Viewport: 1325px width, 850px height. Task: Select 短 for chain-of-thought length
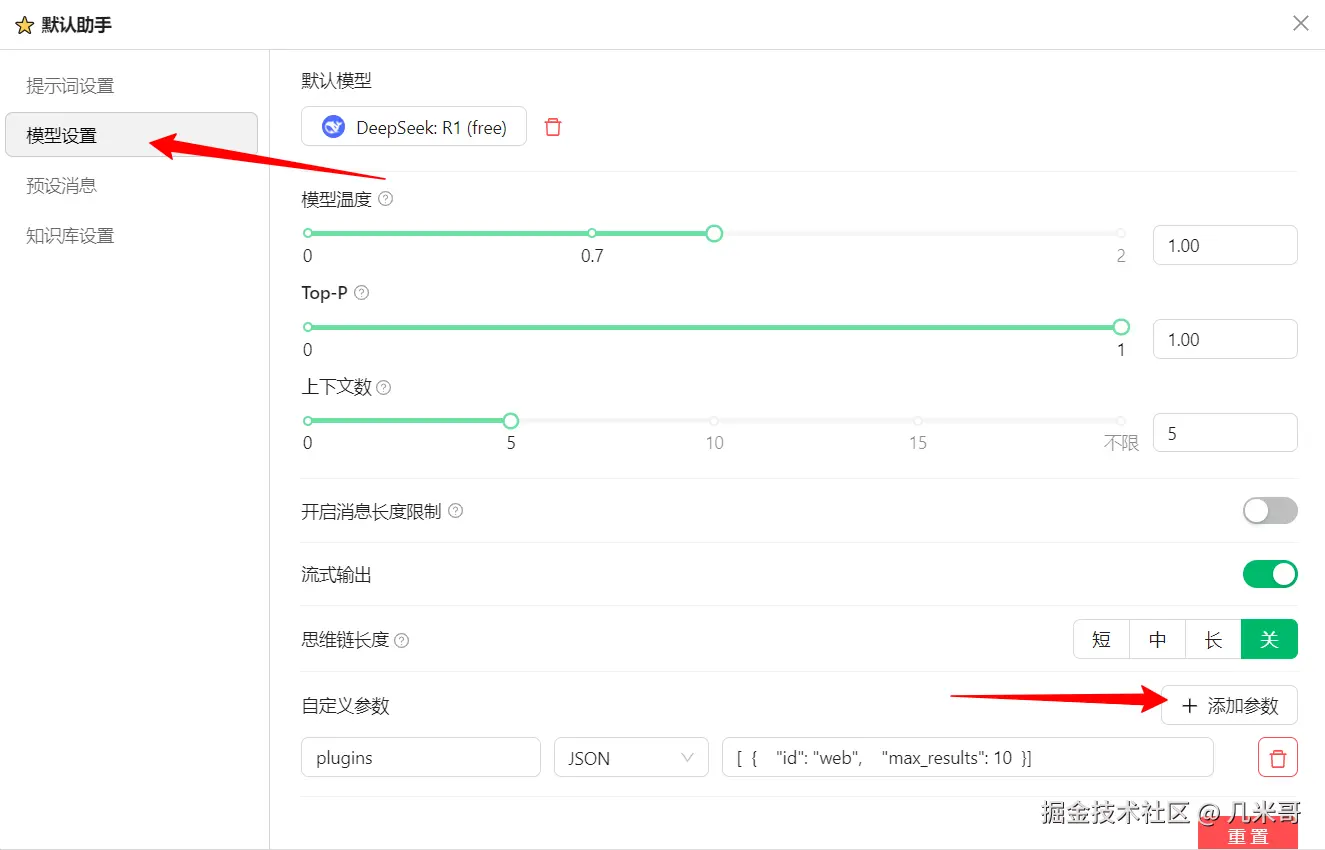point(1100,639)
